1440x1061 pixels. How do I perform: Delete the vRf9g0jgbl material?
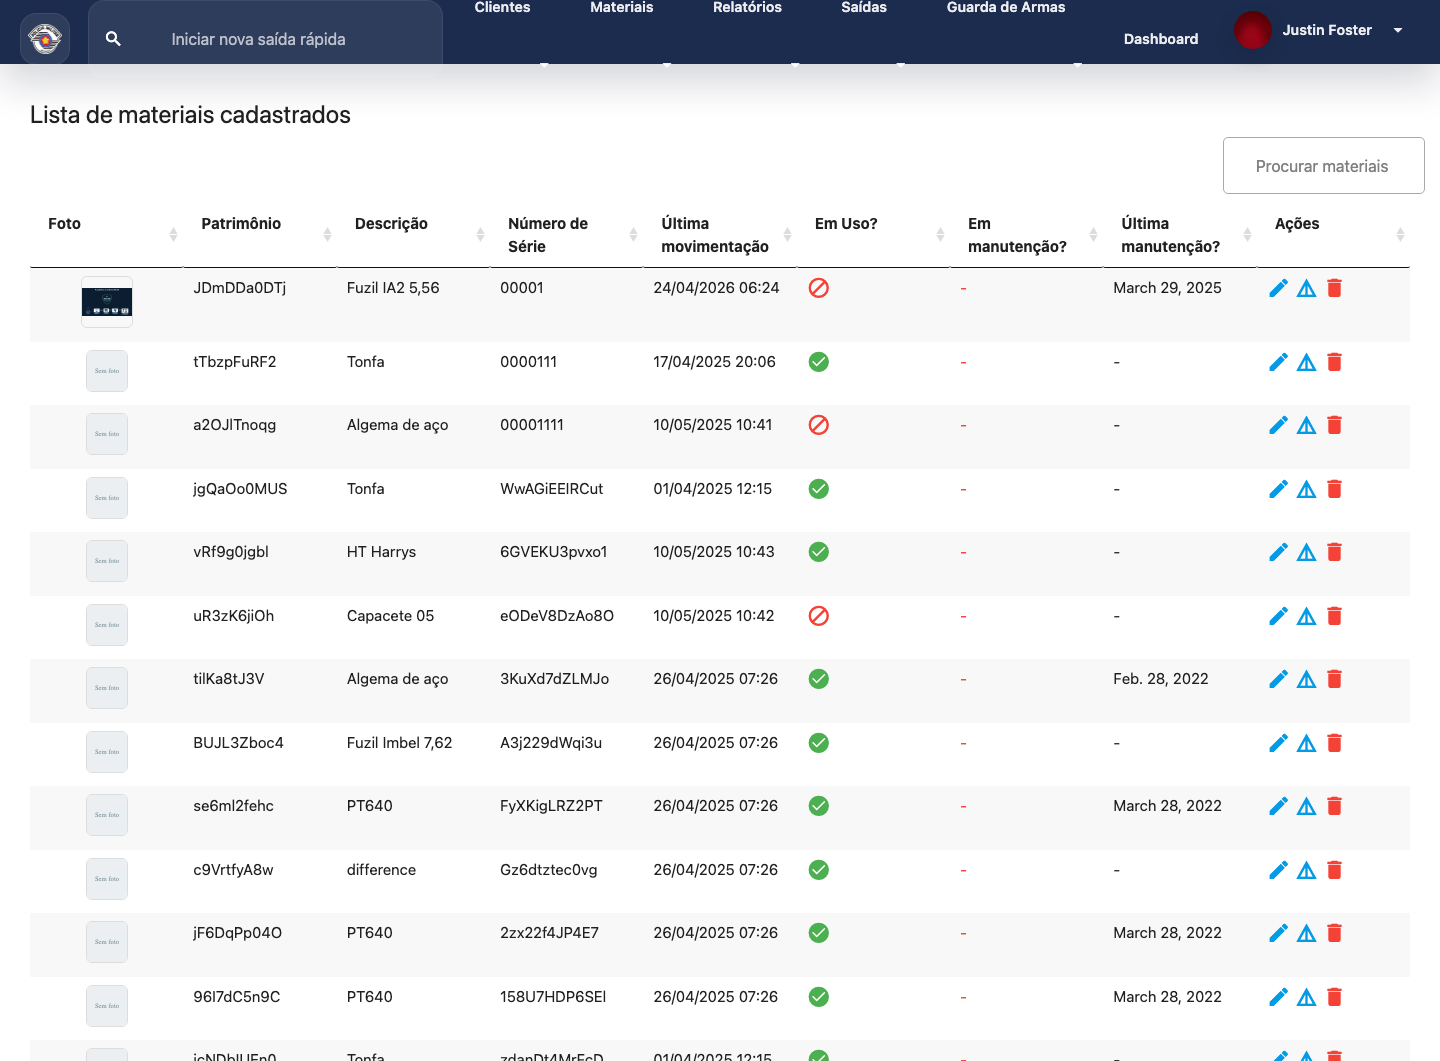point(1334,552)
